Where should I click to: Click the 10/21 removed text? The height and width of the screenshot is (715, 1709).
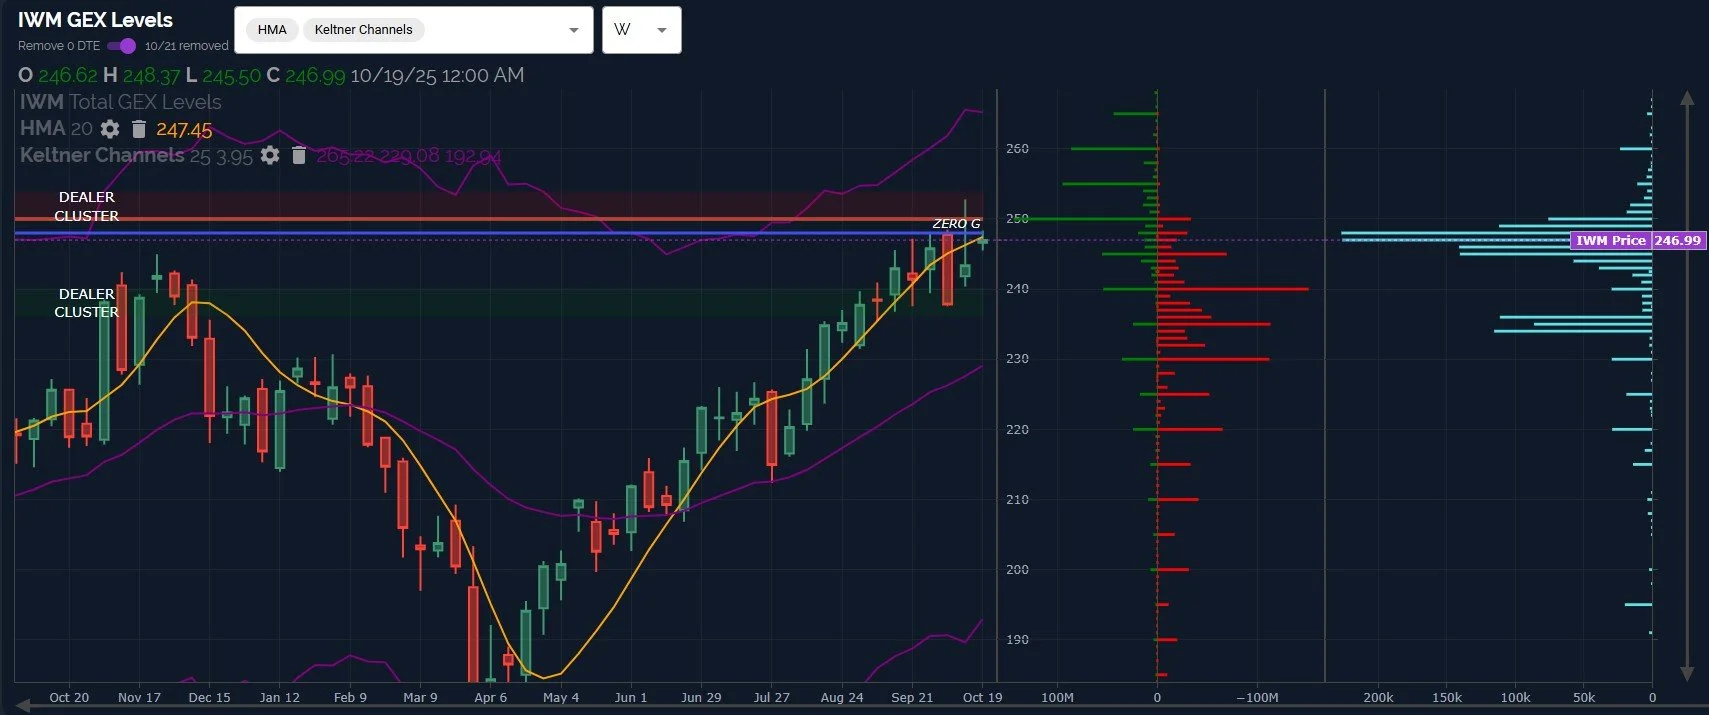coord(186,46)
